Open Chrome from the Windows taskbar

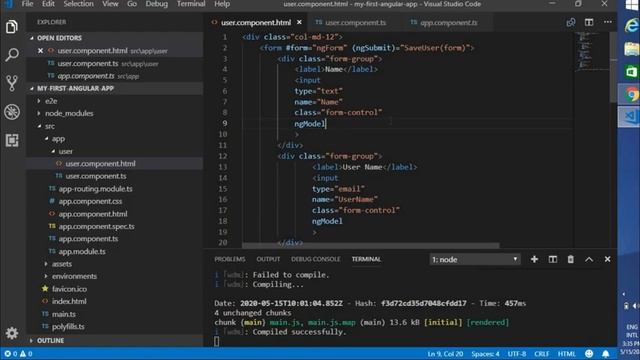[631, 95]
